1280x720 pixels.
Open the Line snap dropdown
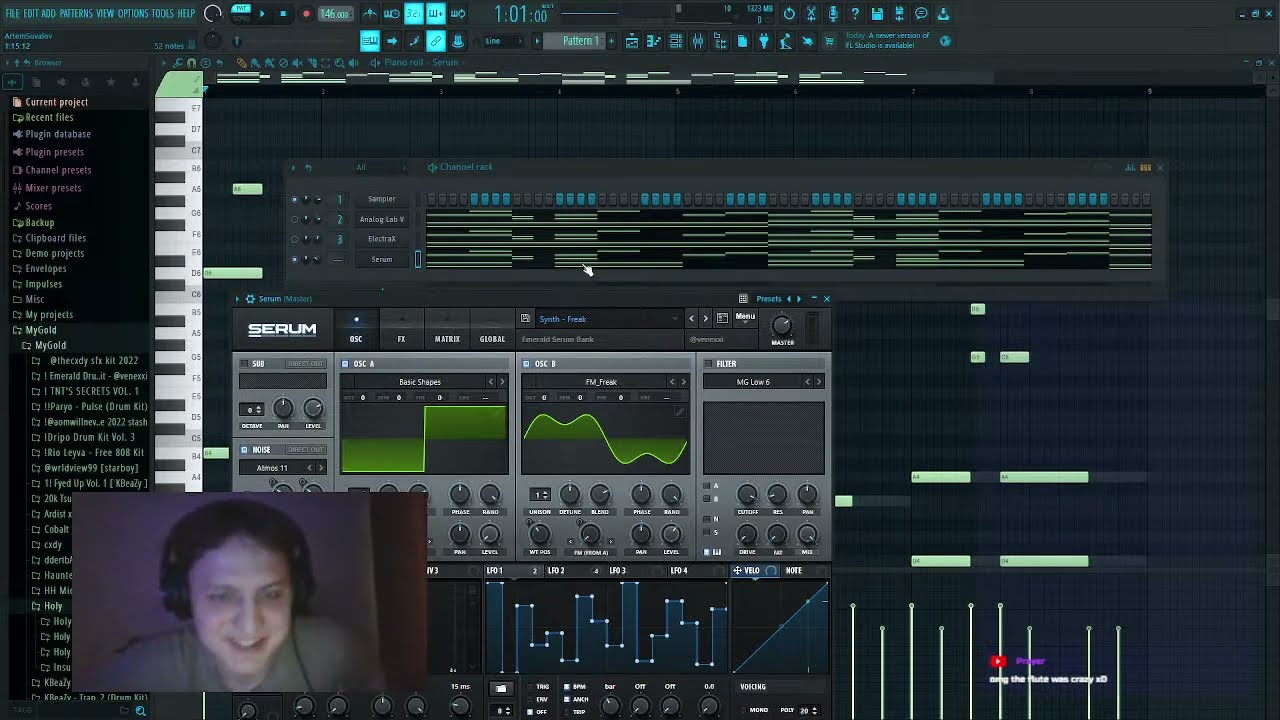pos(503,41)
